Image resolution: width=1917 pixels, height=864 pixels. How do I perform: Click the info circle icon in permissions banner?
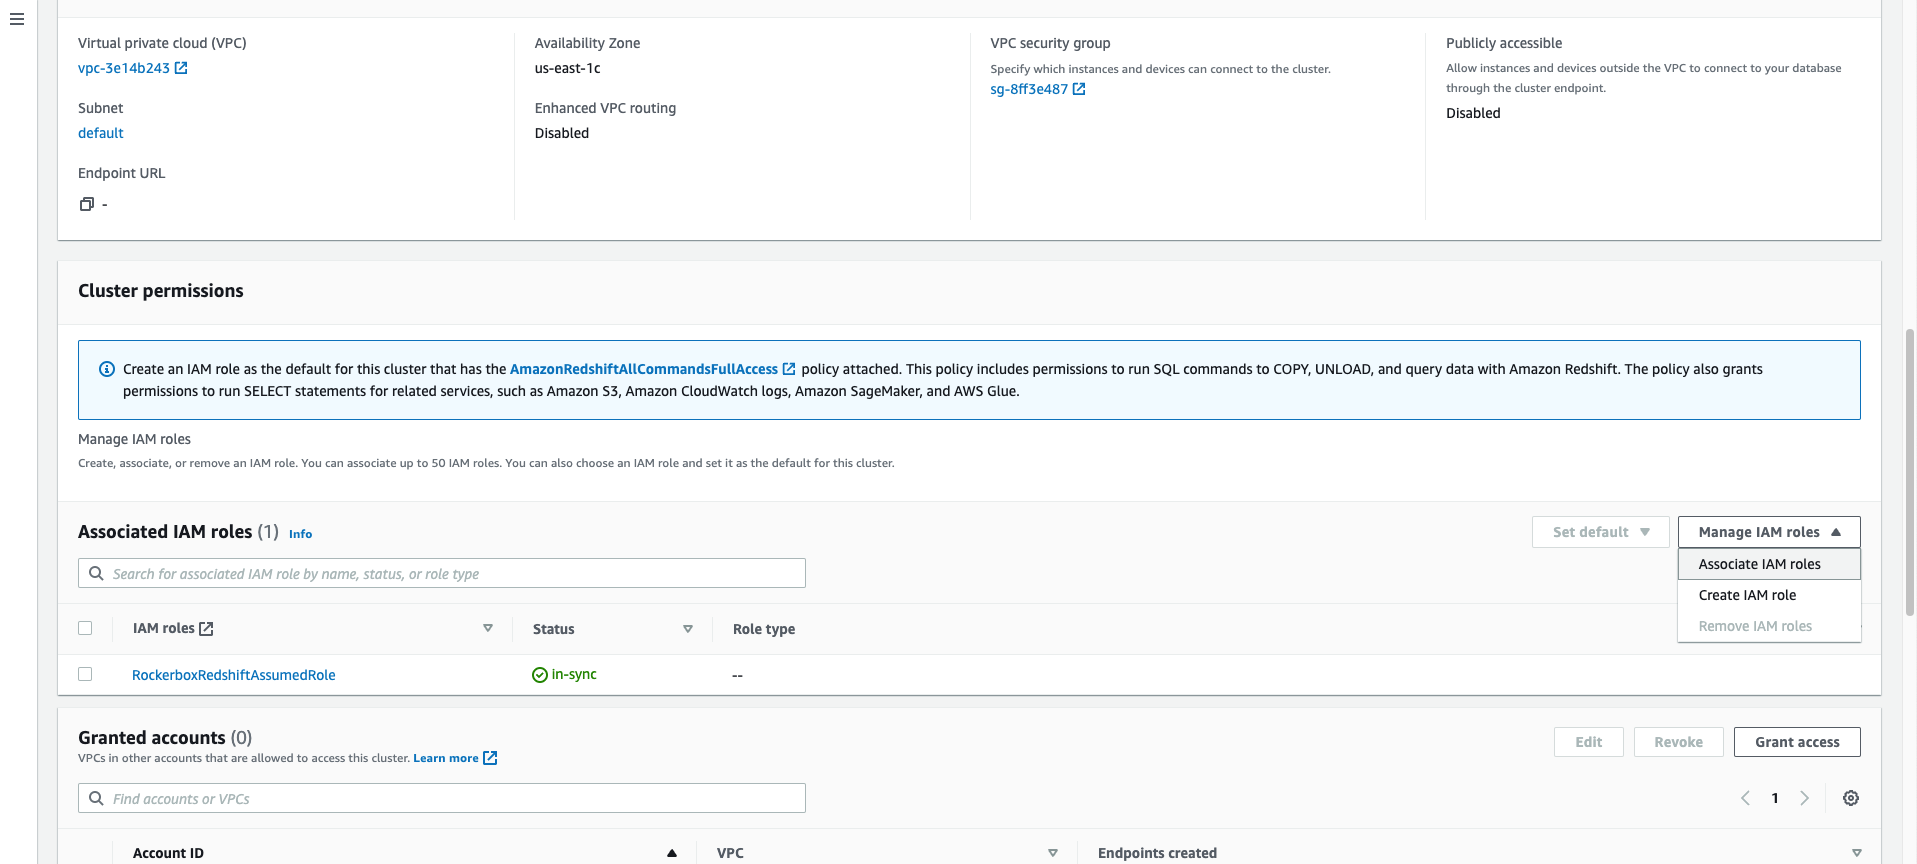(107, 369)
